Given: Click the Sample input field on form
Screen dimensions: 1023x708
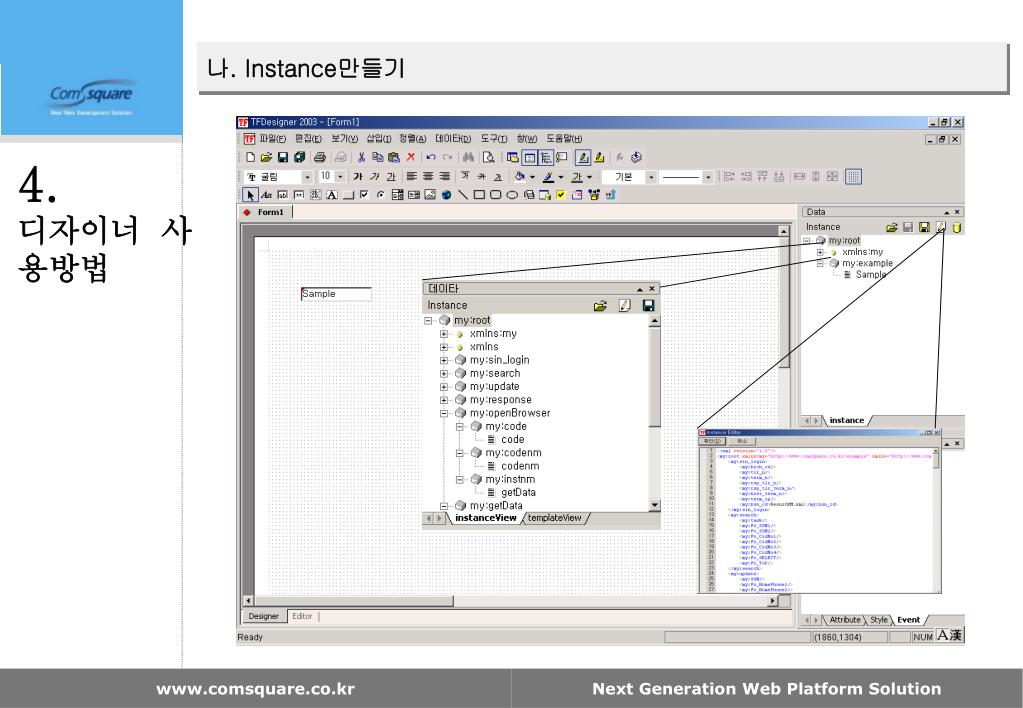Looking at the screenshot, I should (336, 294).
